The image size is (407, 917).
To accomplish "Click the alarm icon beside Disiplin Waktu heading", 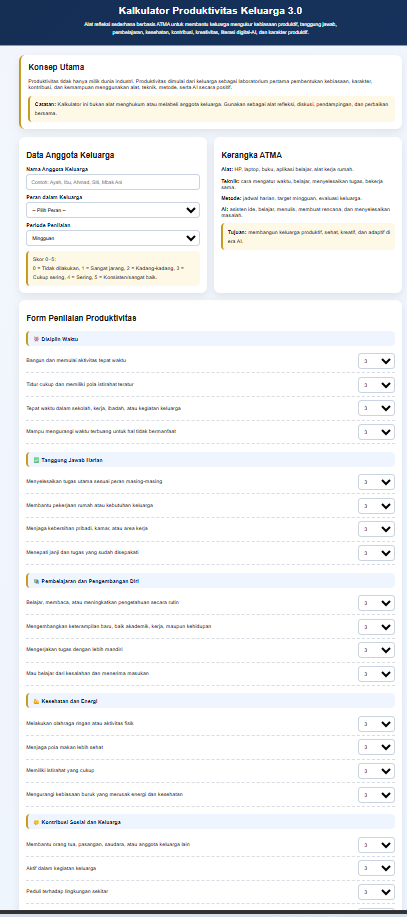I will (37, 339).
